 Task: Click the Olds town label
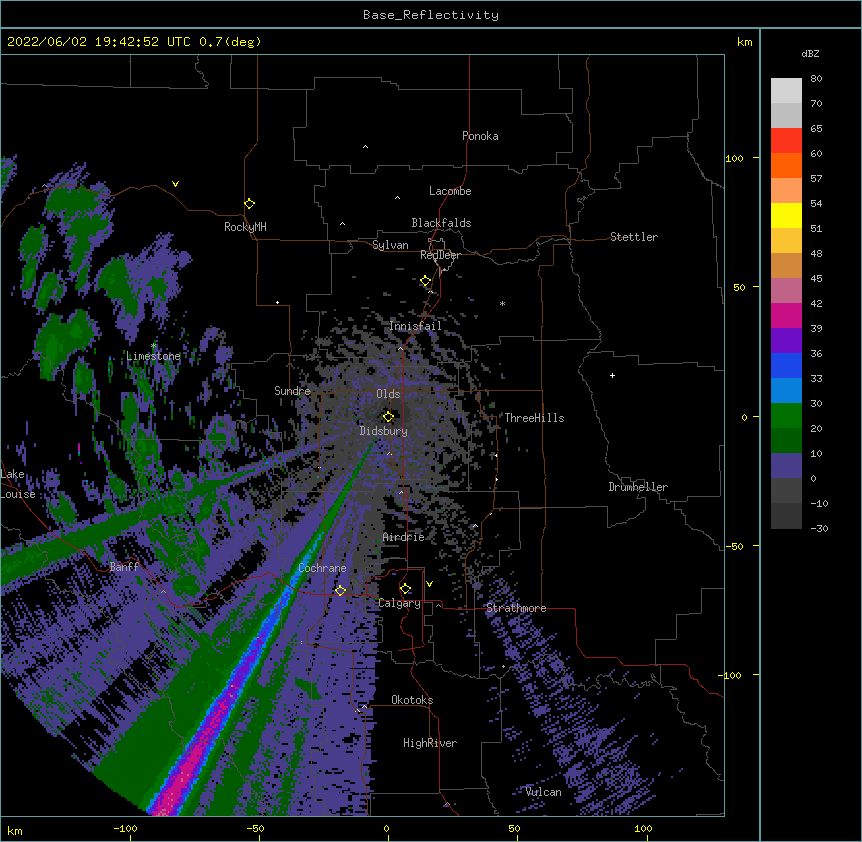coord(388,394)
